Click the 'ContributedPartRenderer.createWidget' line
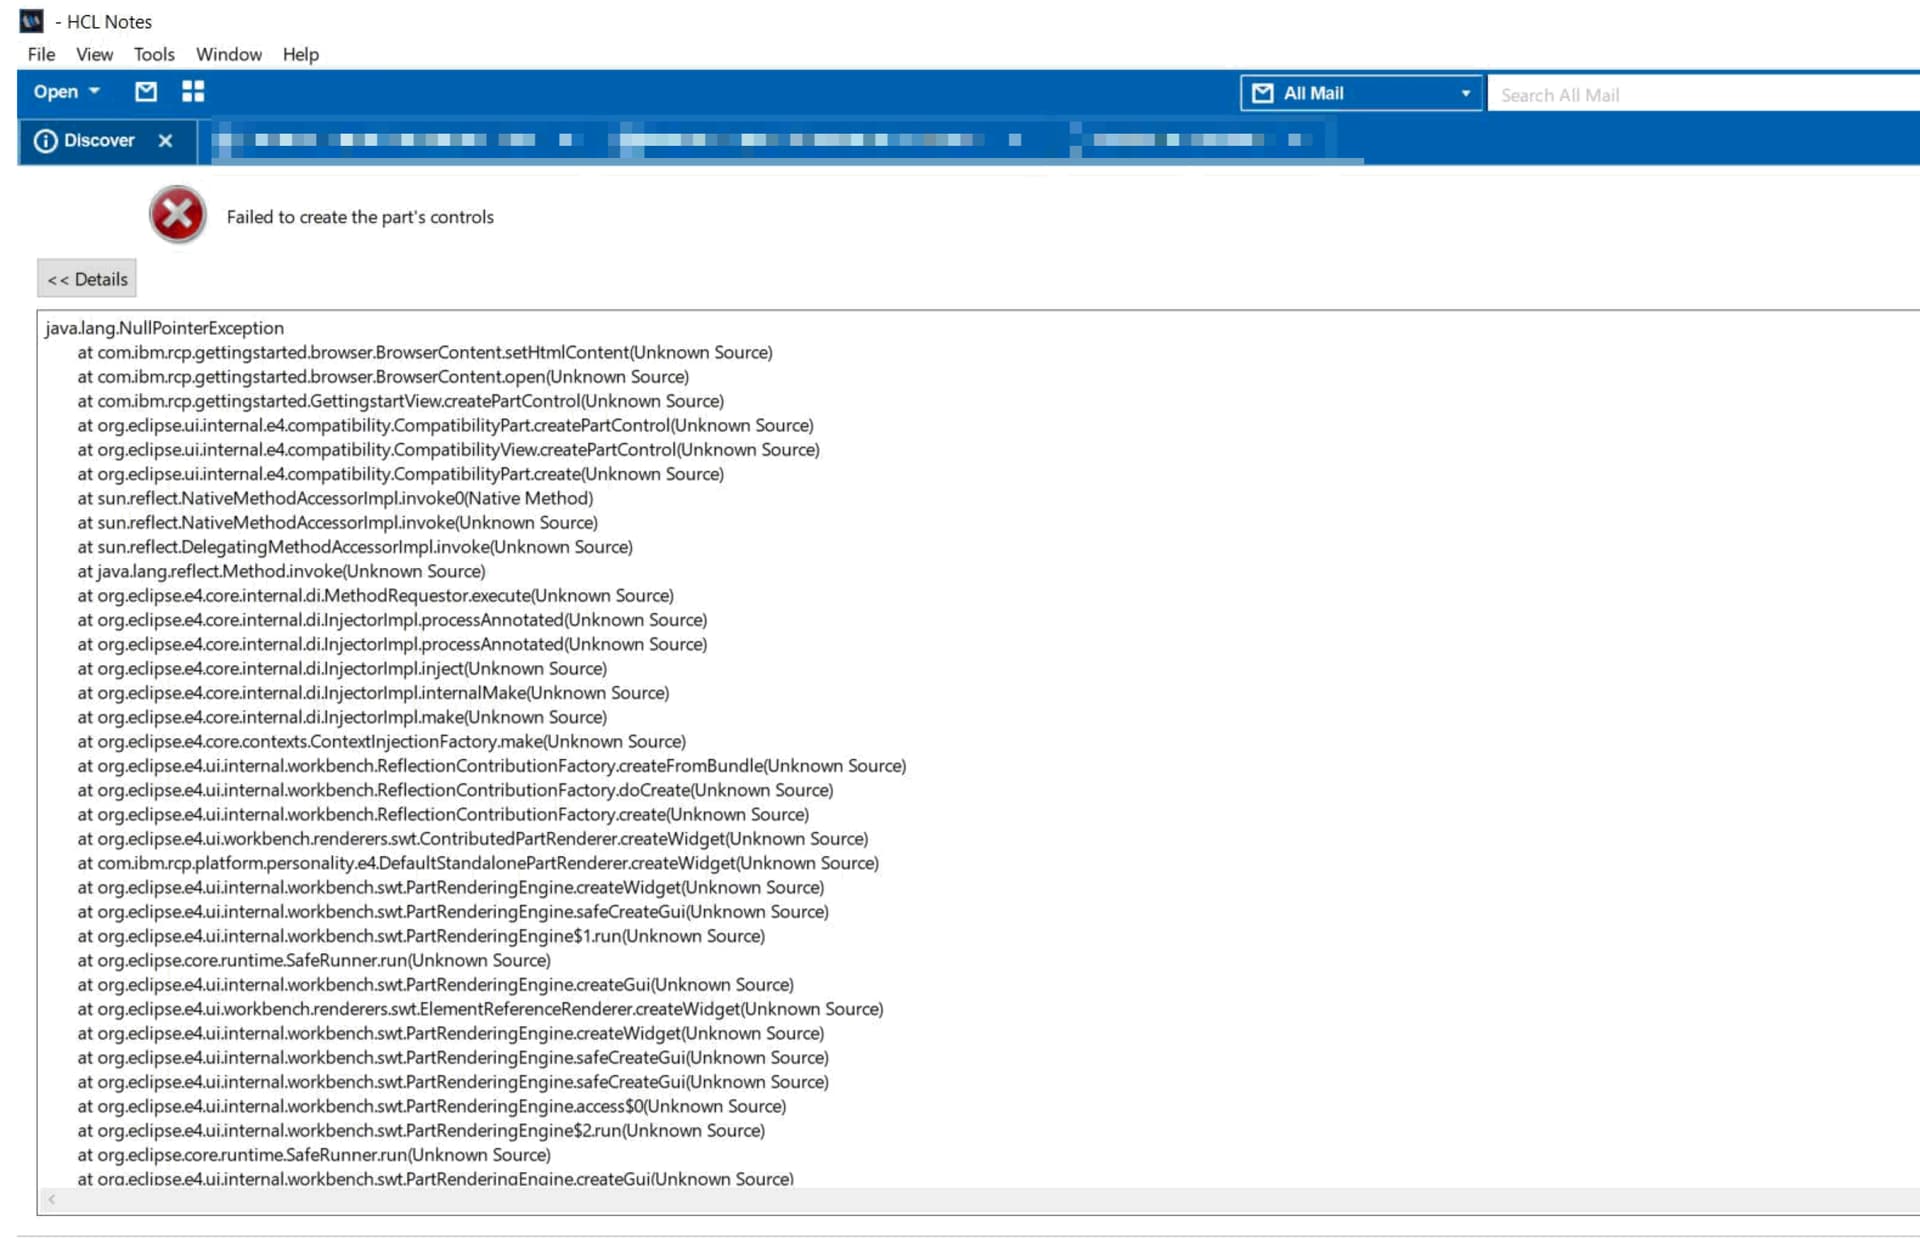Screen dimensions: 1920x1242 (473, 839)
